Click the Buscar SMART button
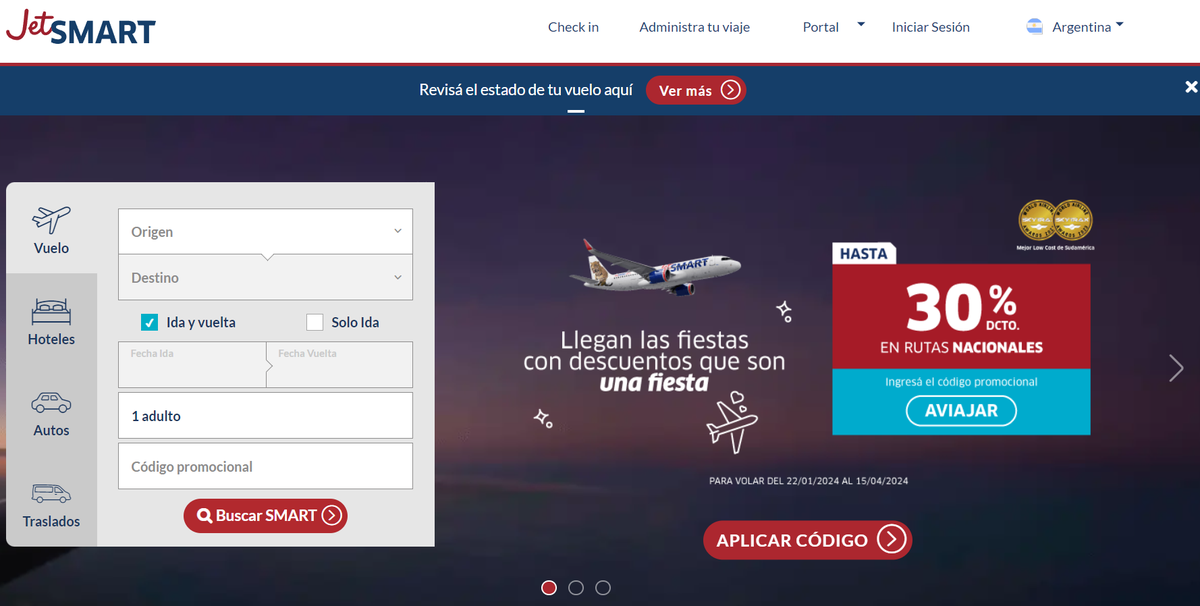1200x606 pixels. click(265, 516)
